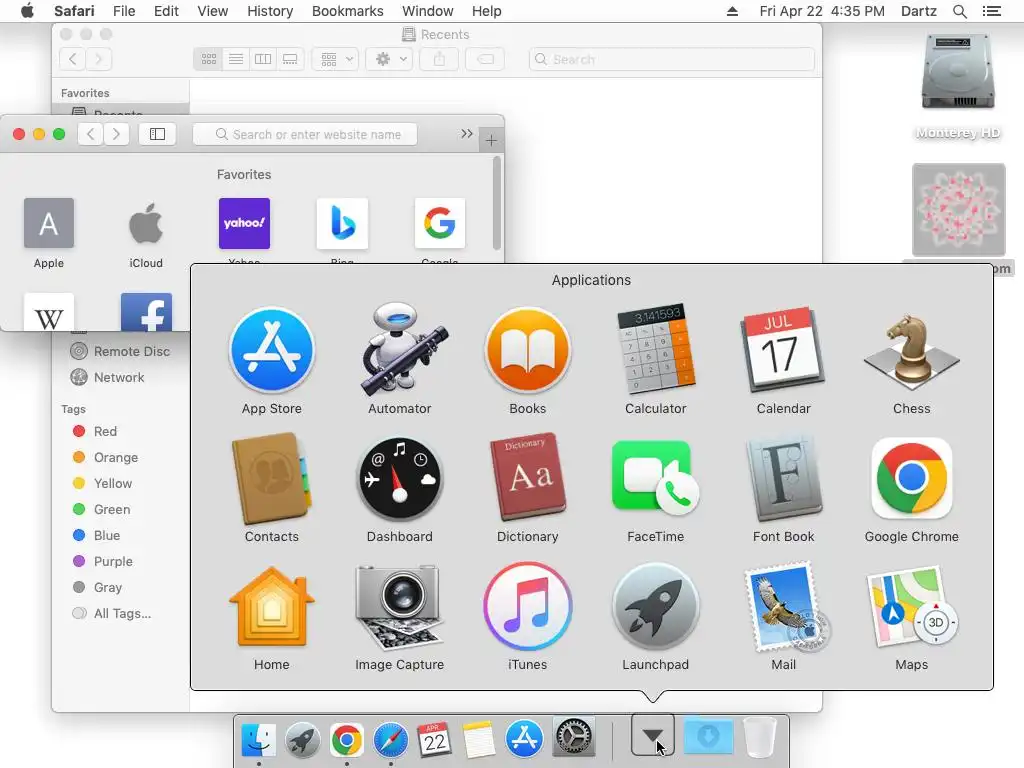This screenshot has height=768, width=1024.
Task: Open the Apple menu
Action: 27,11
